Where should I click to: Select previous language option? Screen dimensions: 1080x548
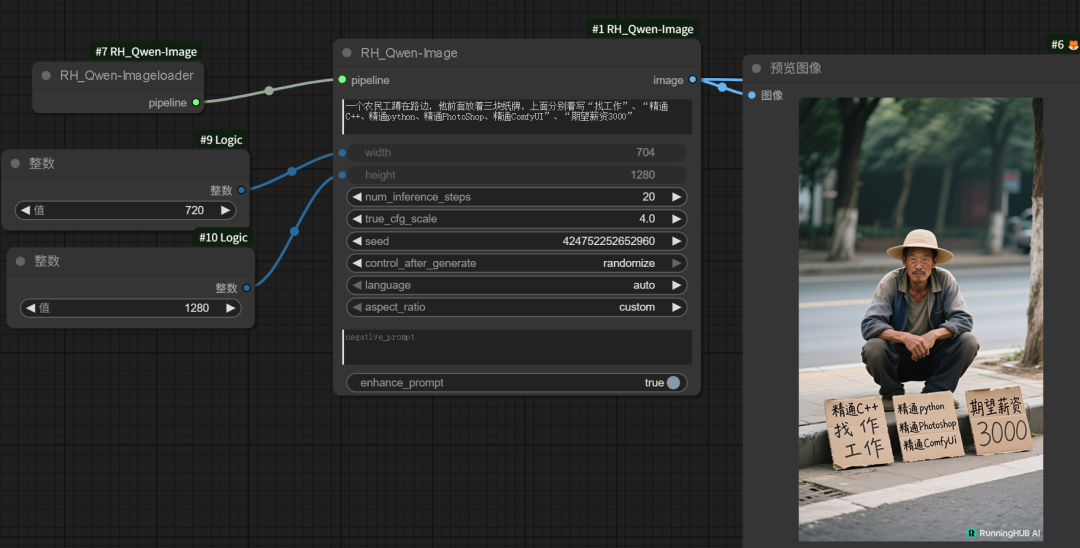(x=357, y=285)
